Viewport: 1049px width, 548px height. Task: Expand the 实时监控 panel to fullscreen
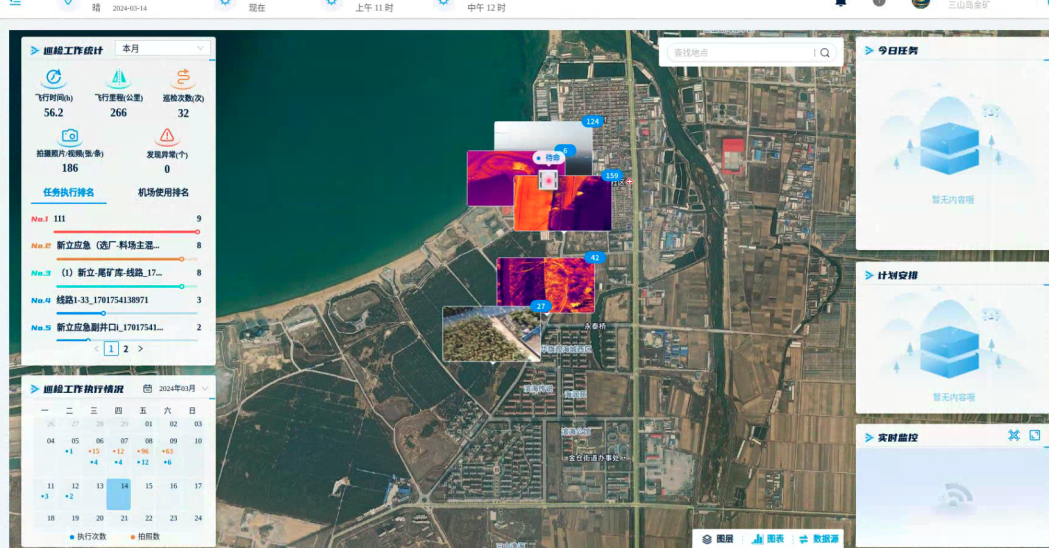point(1034,436)
